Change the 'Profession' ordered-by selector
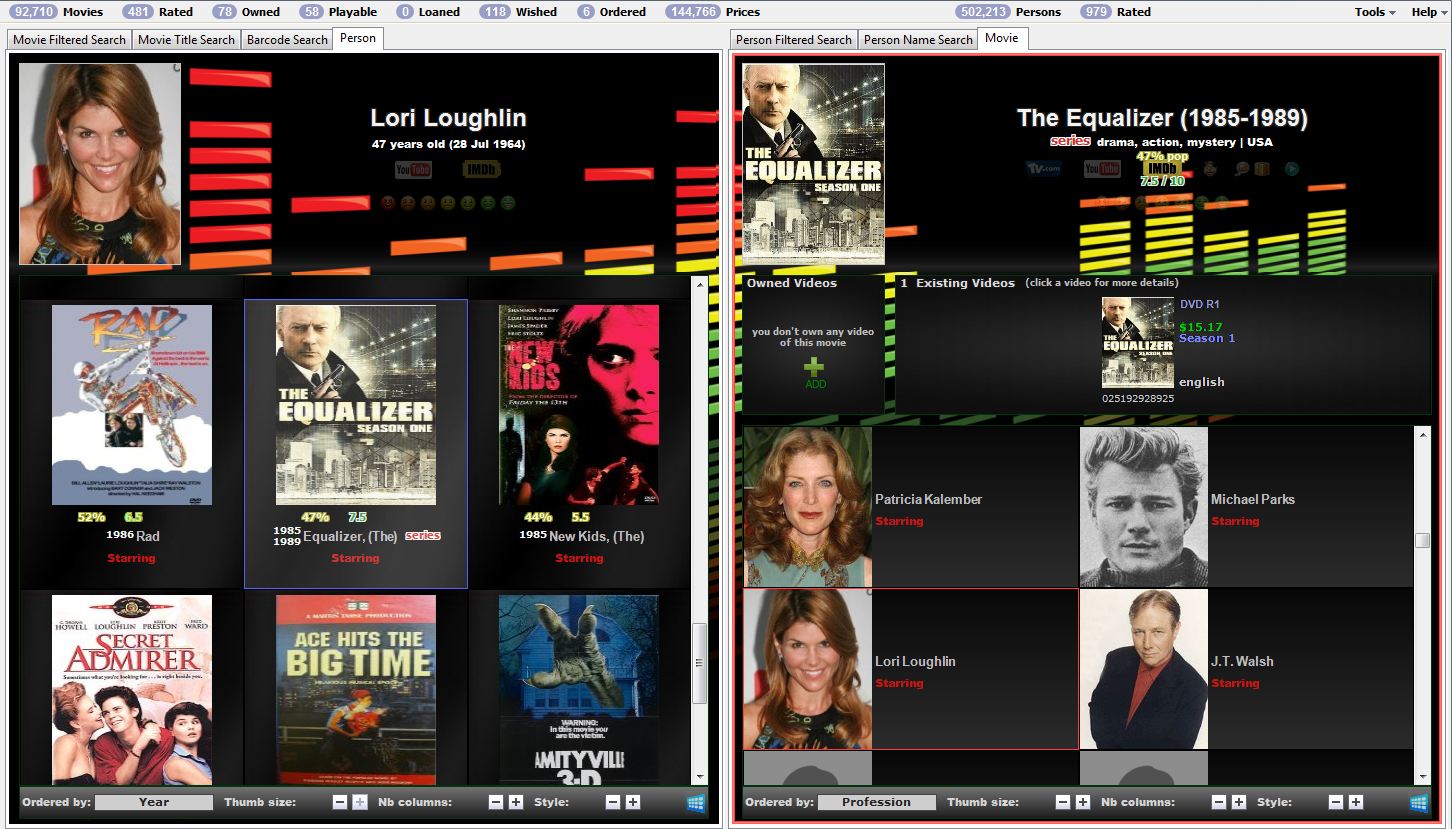Image resolution: width=1452 pixels, height=829 pixels. coord(877,802)
